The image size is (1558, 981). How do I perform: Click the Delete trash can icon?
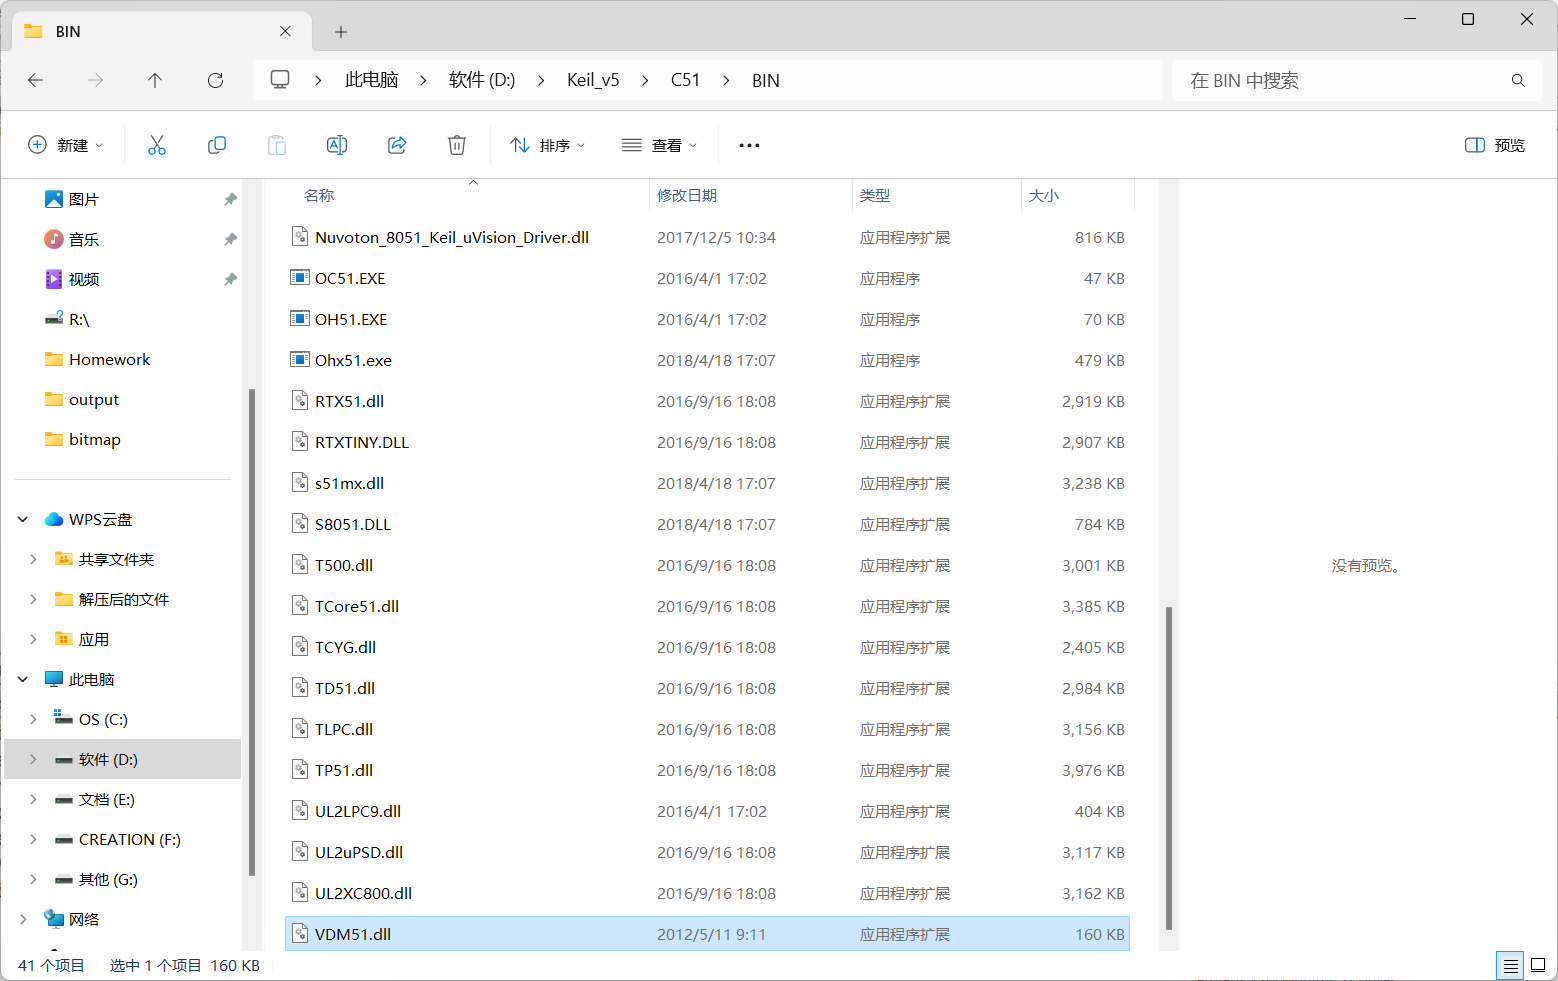457,145
